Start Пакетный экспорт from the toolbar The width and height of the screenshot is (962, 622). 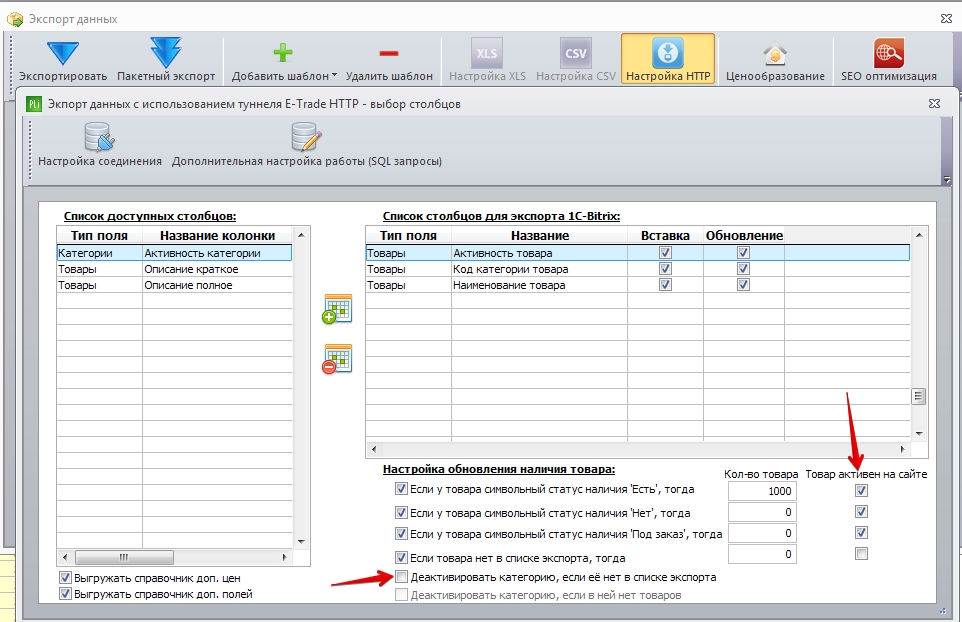tap(166, 53)
